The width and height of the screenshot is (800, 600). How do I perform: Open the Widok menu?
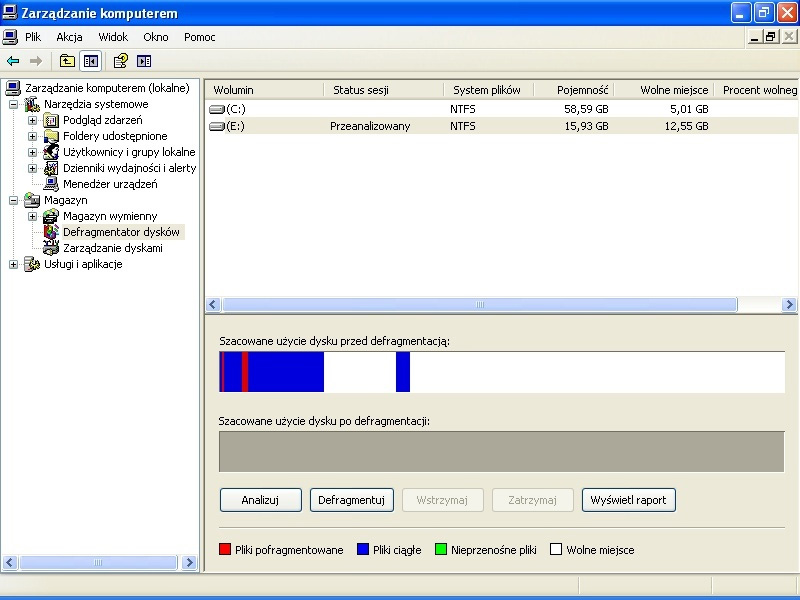113,37
